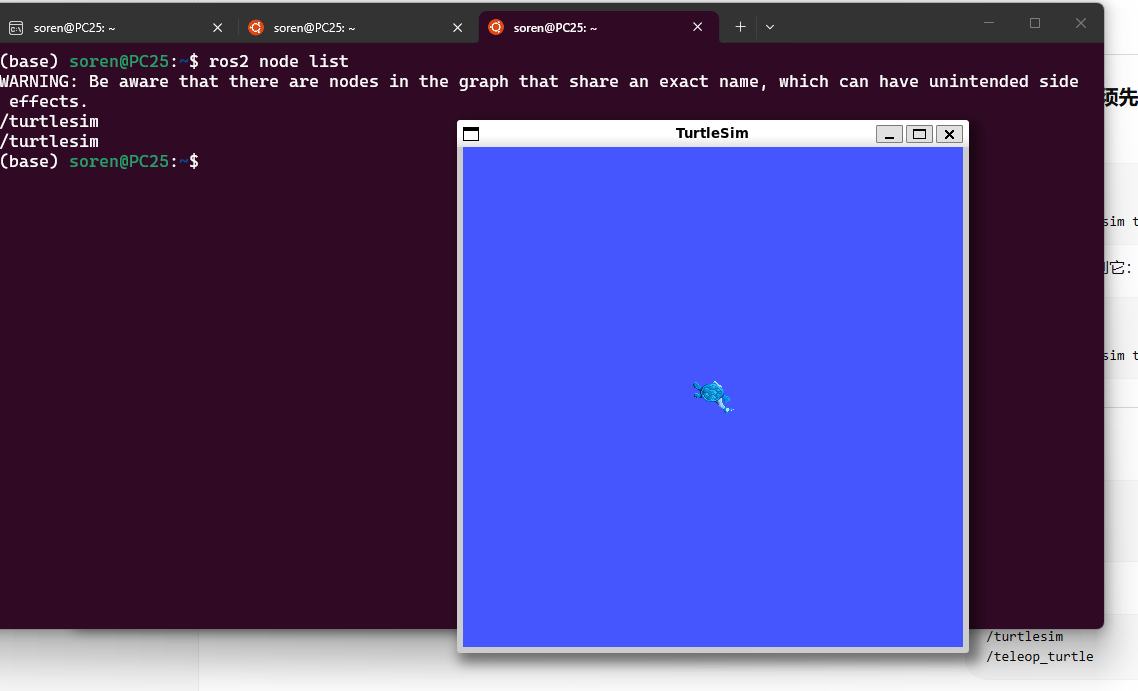Close the active third terminal tab
The height and width of the screenshot is (691, 1138).
pos(697,27)
